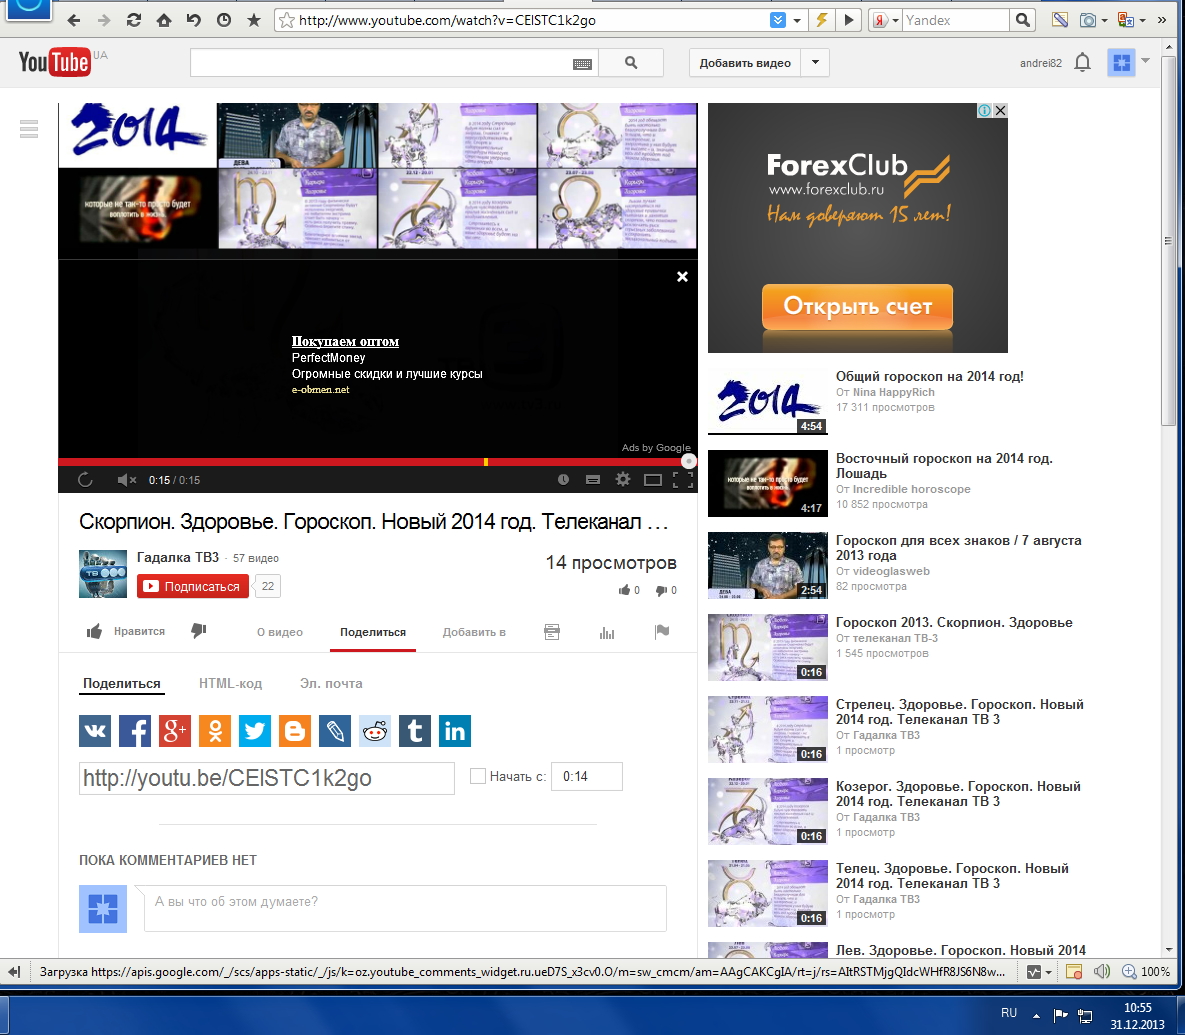Open browser zoom level 100% control

[x=1146, y=972]
